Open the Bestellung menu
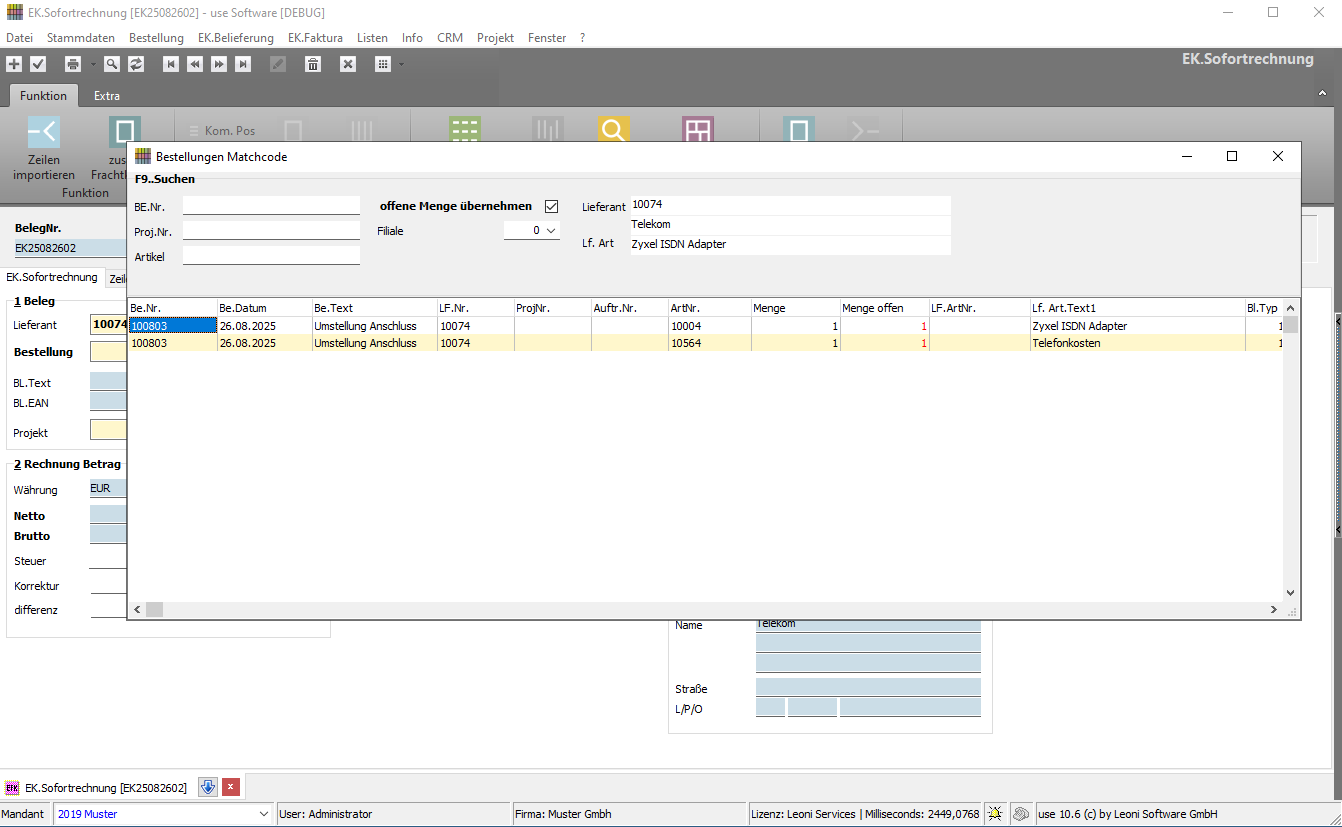This screenshot has height=827, width=1342. click(157, 37)
